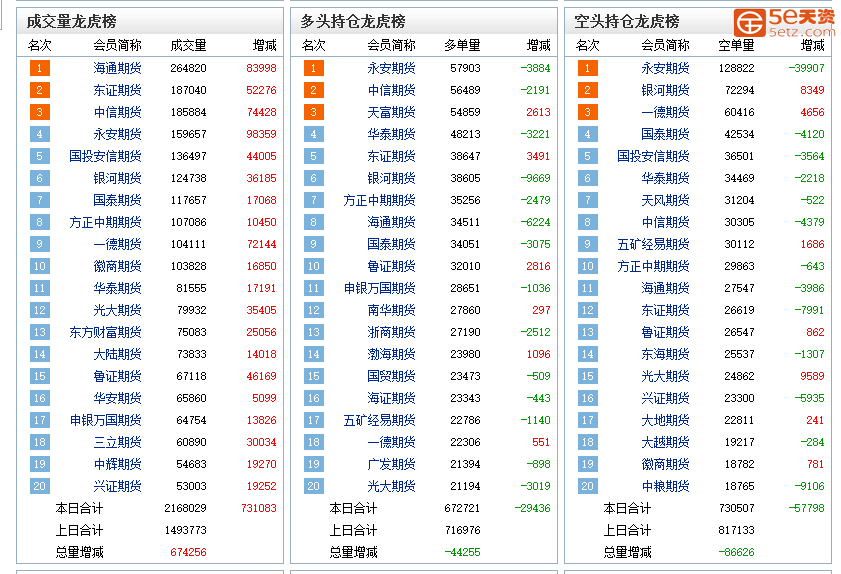841x574 pixels.
Task: Open 永安期货 link in 多头持仓龙虎榜
Action: click(x=392, y=68)
